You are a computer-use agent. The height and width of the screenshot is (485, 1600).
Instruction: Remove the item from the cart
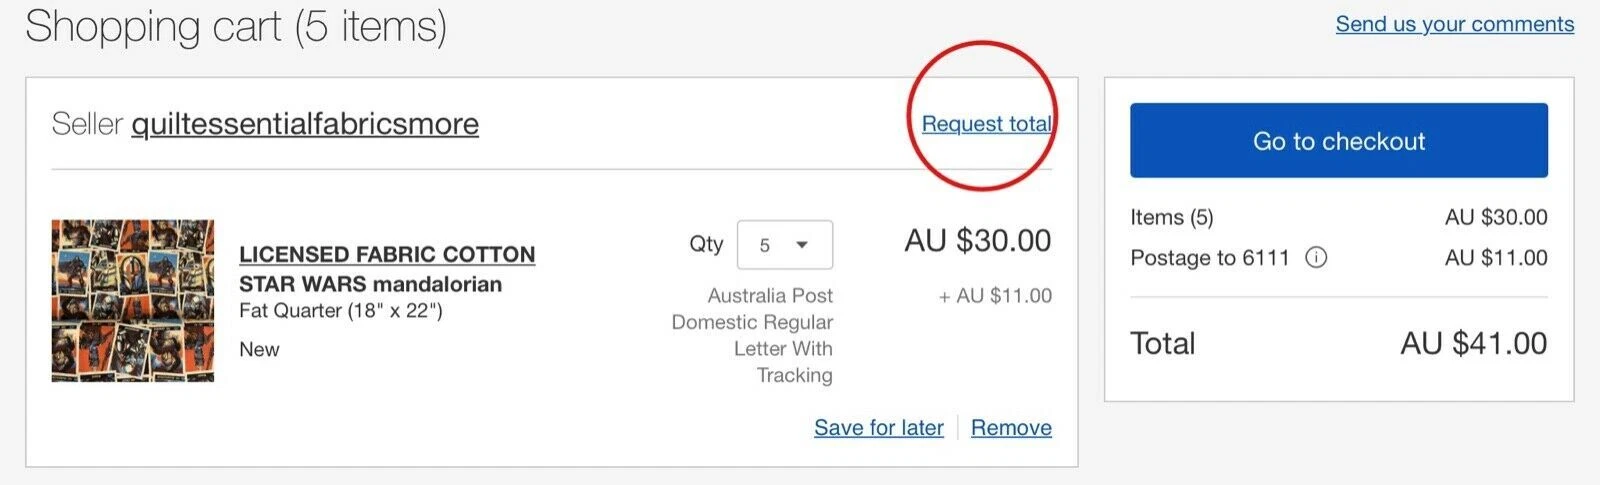pos(1011,428)
